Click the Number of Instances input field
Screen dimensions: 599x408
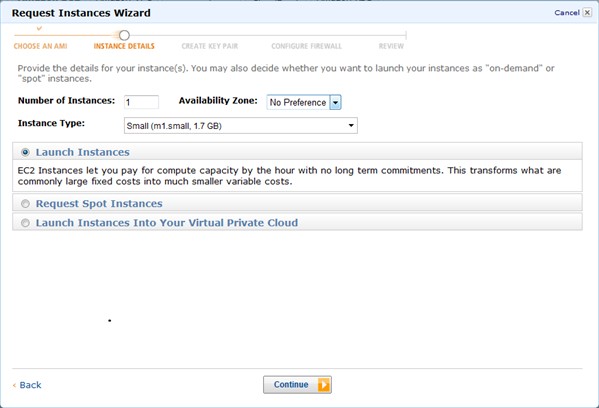click(x=141, y=102)
